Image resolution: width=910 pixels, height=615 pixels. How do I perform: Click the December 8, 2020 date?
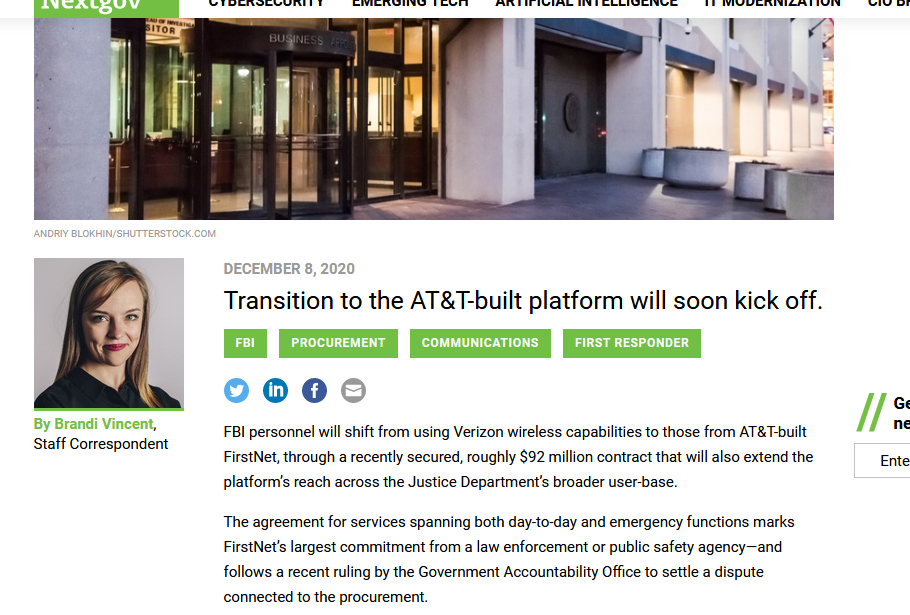pyautogui.click(x=289, y=269)
